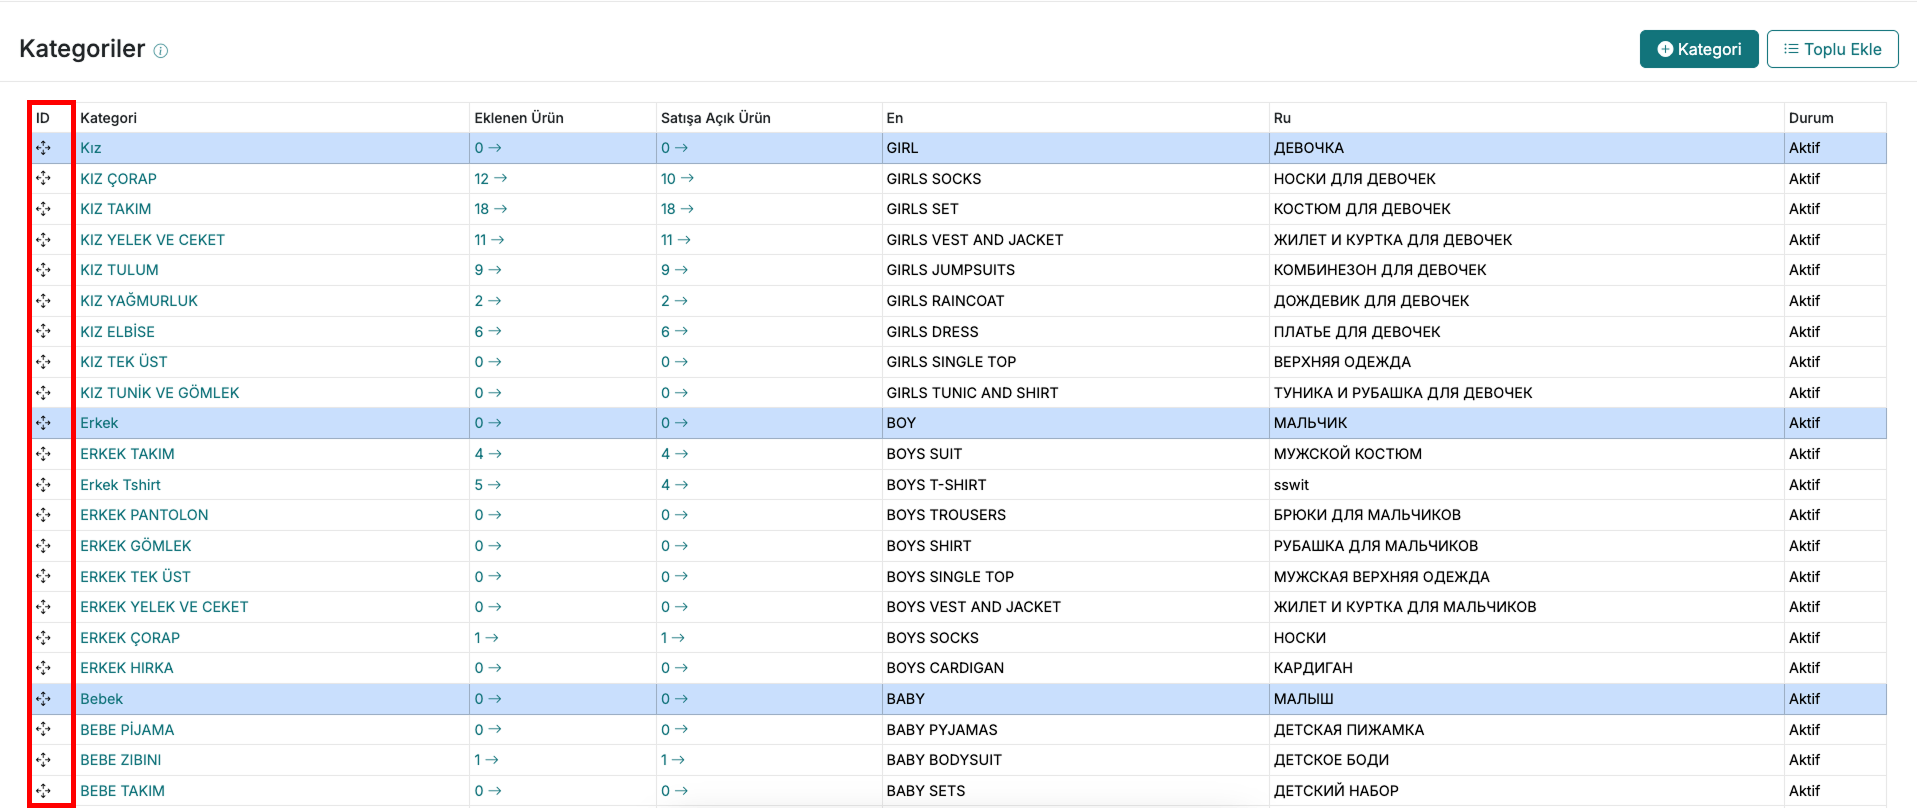The width and height of the screenshot is (1917, 808).
Task: Open the KIZ ÇORAP category
Action: click(119, 179)
